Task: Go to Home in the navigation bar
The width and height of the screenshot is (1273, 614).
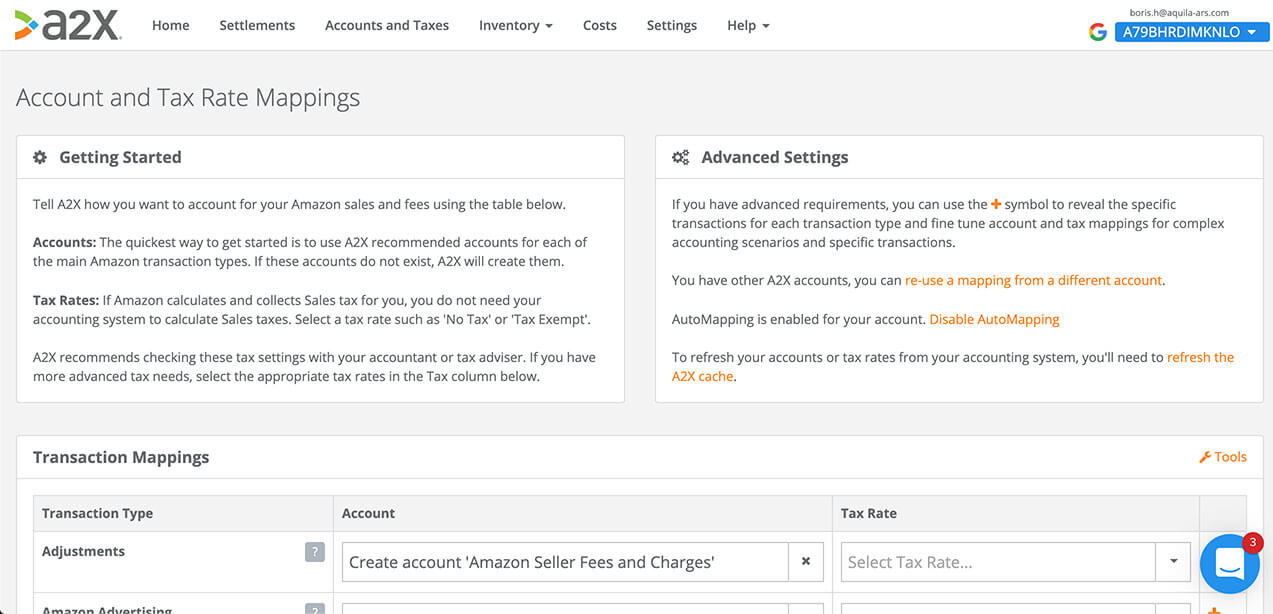Action: coord(171,25)
